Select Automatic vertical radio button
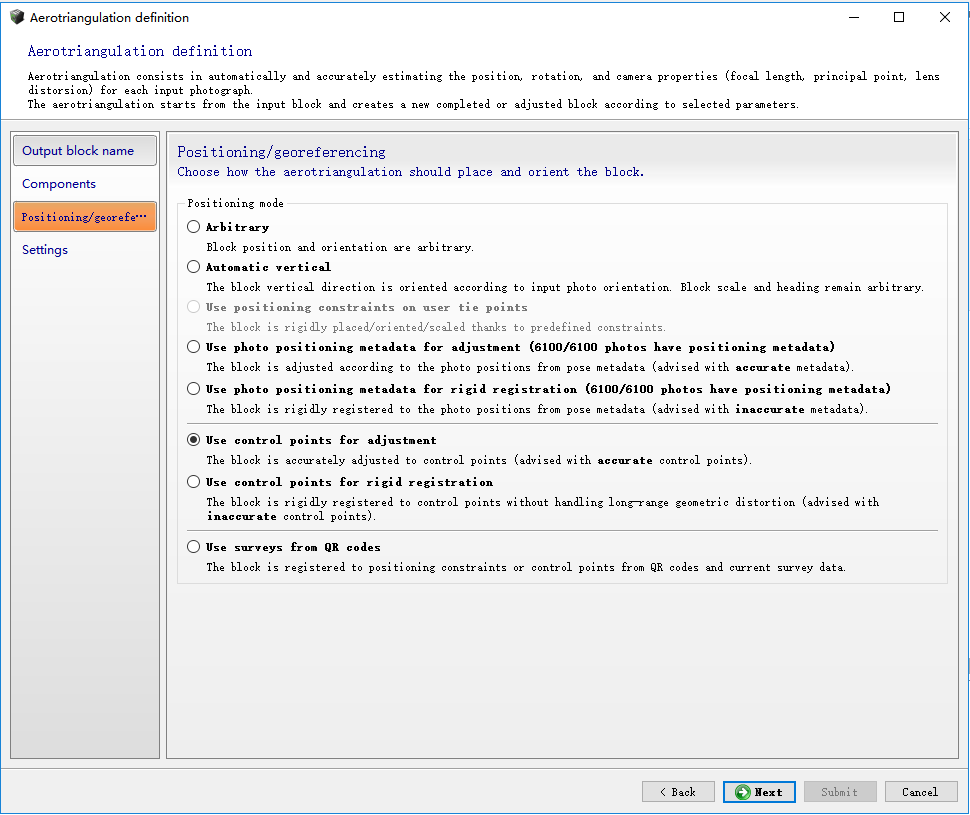The height and width of the screenshot is (815, 970). coord(194,267)
